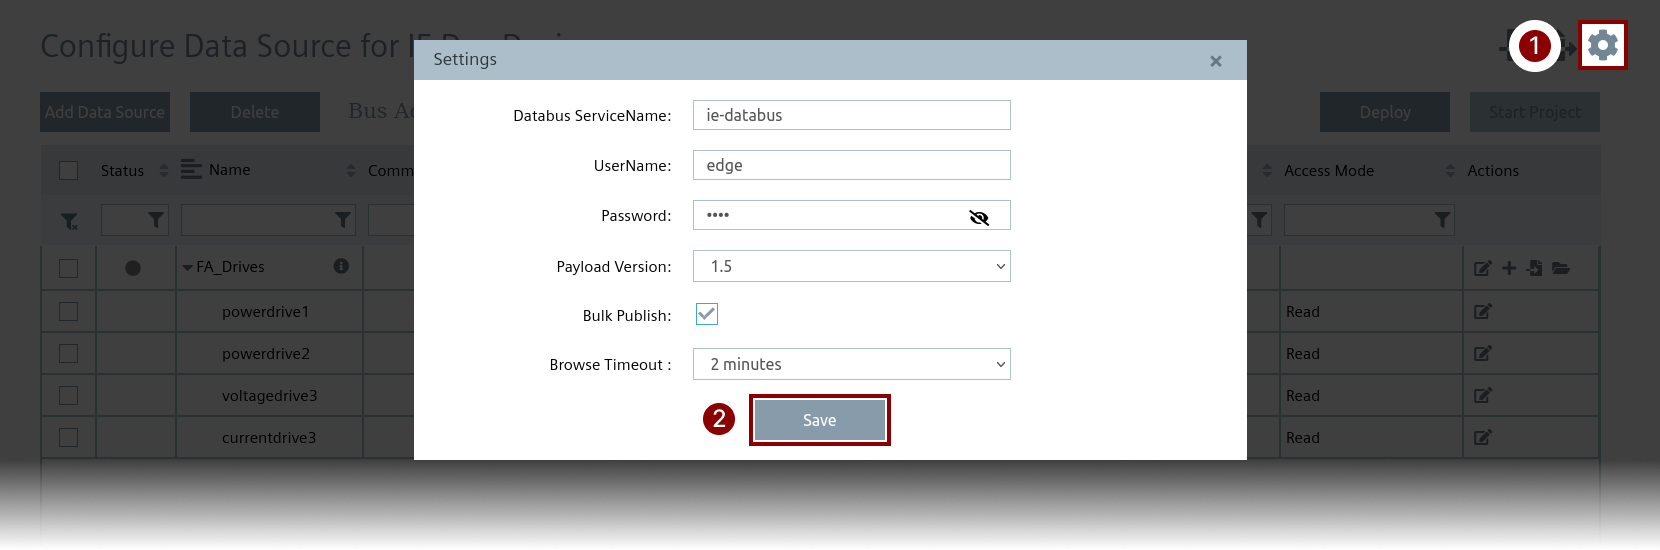Click the tree hierarchy icon beside Name
Image resolution: width=1660 pixels, height=550 pixels.
[191, 170]
